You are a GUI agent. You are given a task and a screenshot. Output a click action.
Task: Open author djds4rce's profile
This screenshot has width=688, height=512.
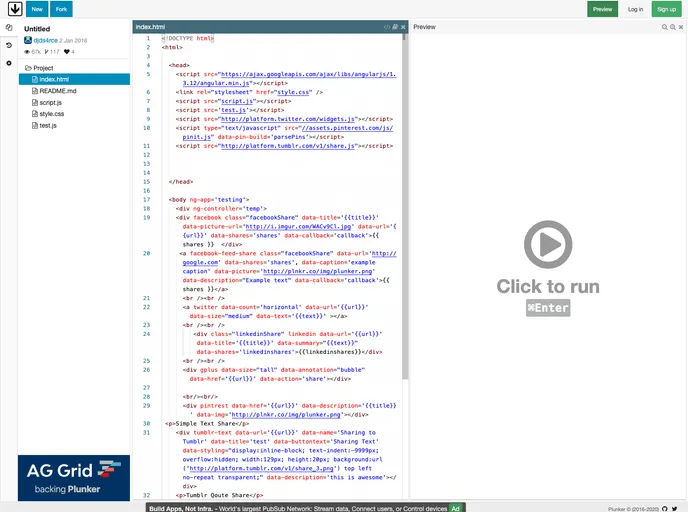coord(46,40)
